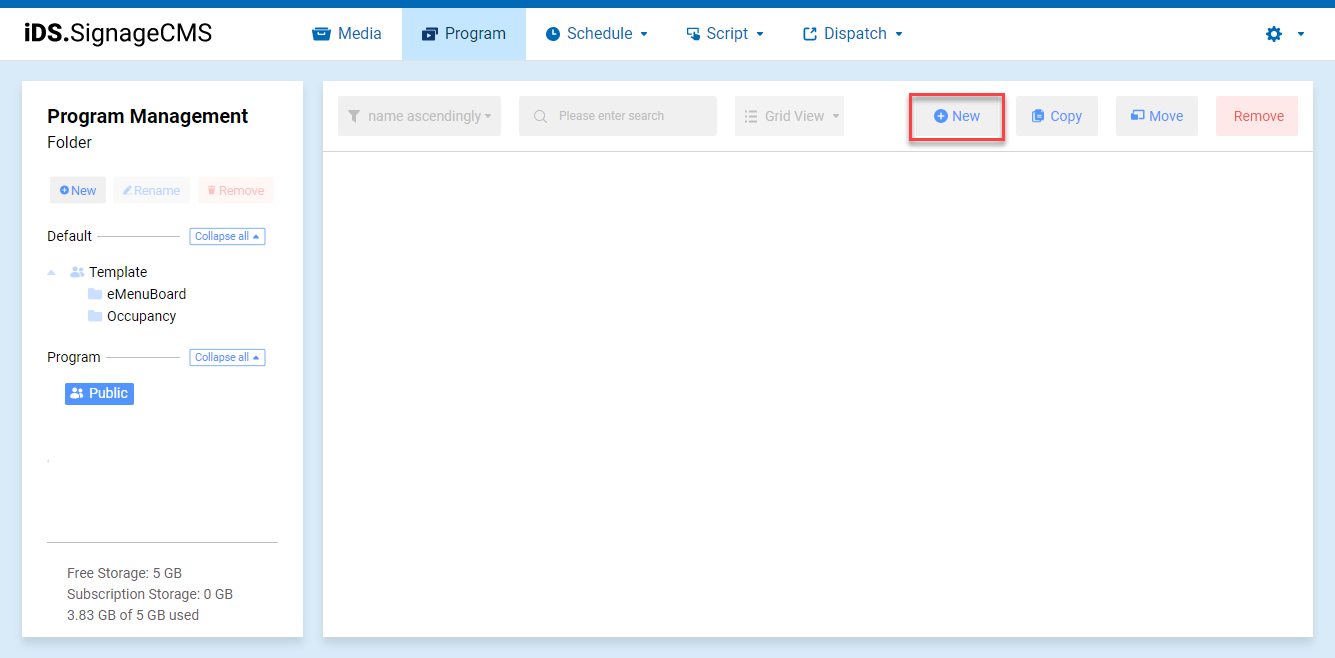Collapse all under the Default section
Image resolution: width=1335 pixels, height=658 pixels.
click(x=227, y=237)
